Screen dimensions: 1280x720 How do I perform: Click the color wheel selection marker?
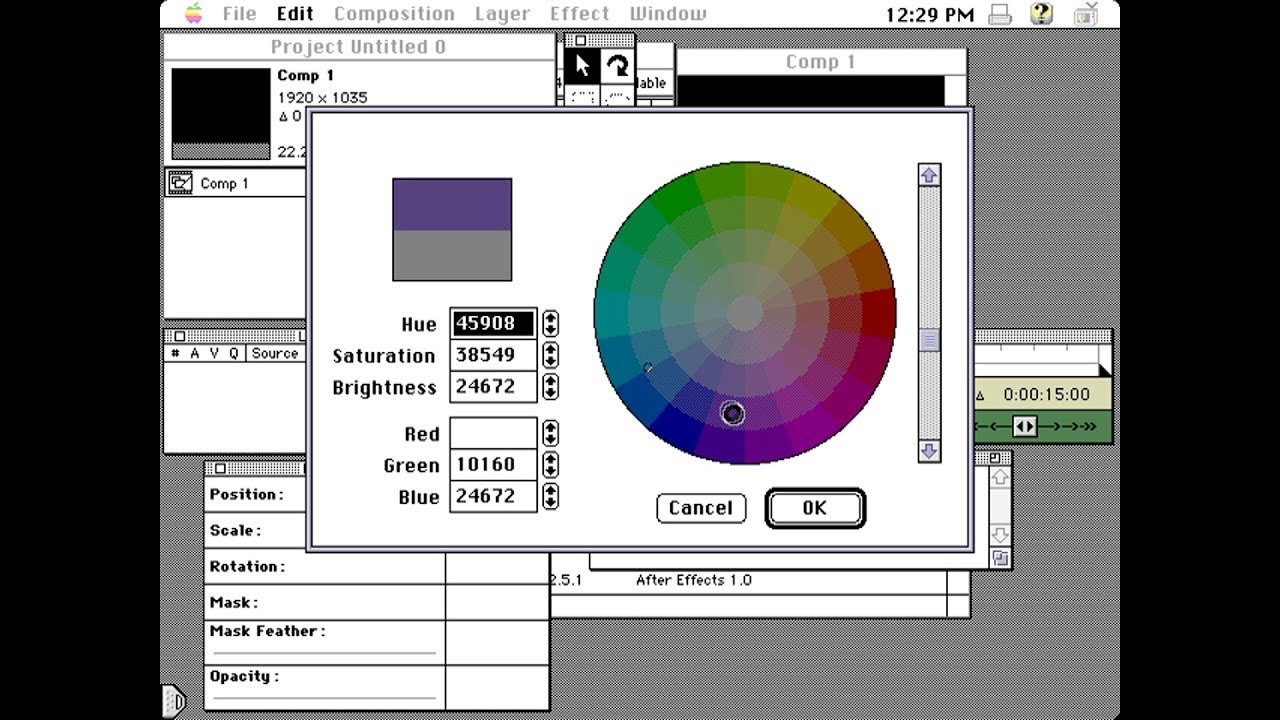(x=732, y=413)
